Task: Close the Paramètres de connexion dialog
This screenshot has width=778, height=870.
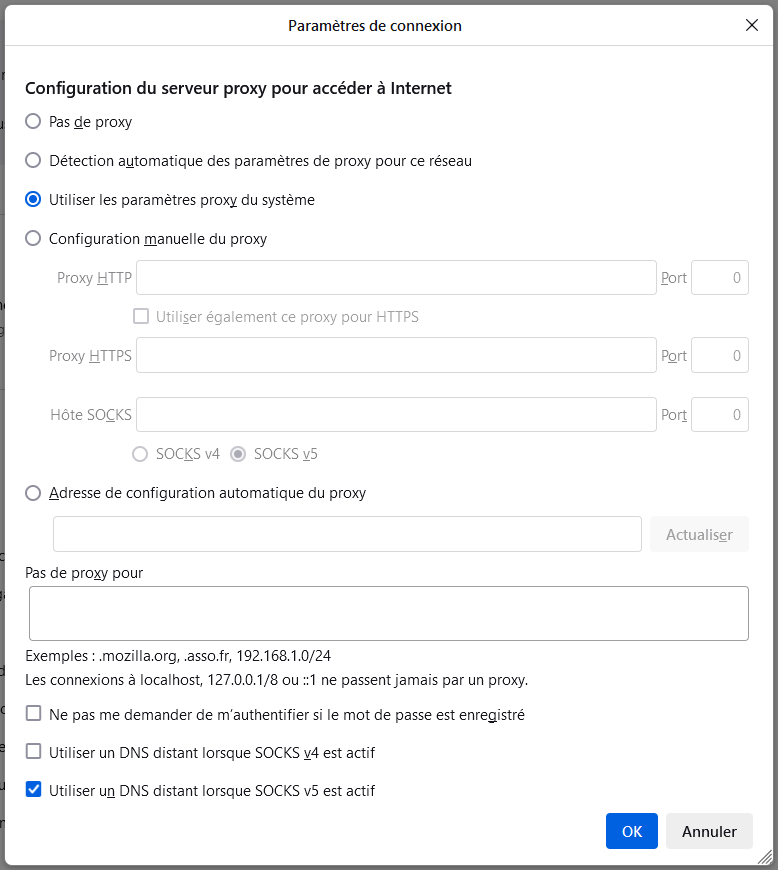Action: pos(751,26)
